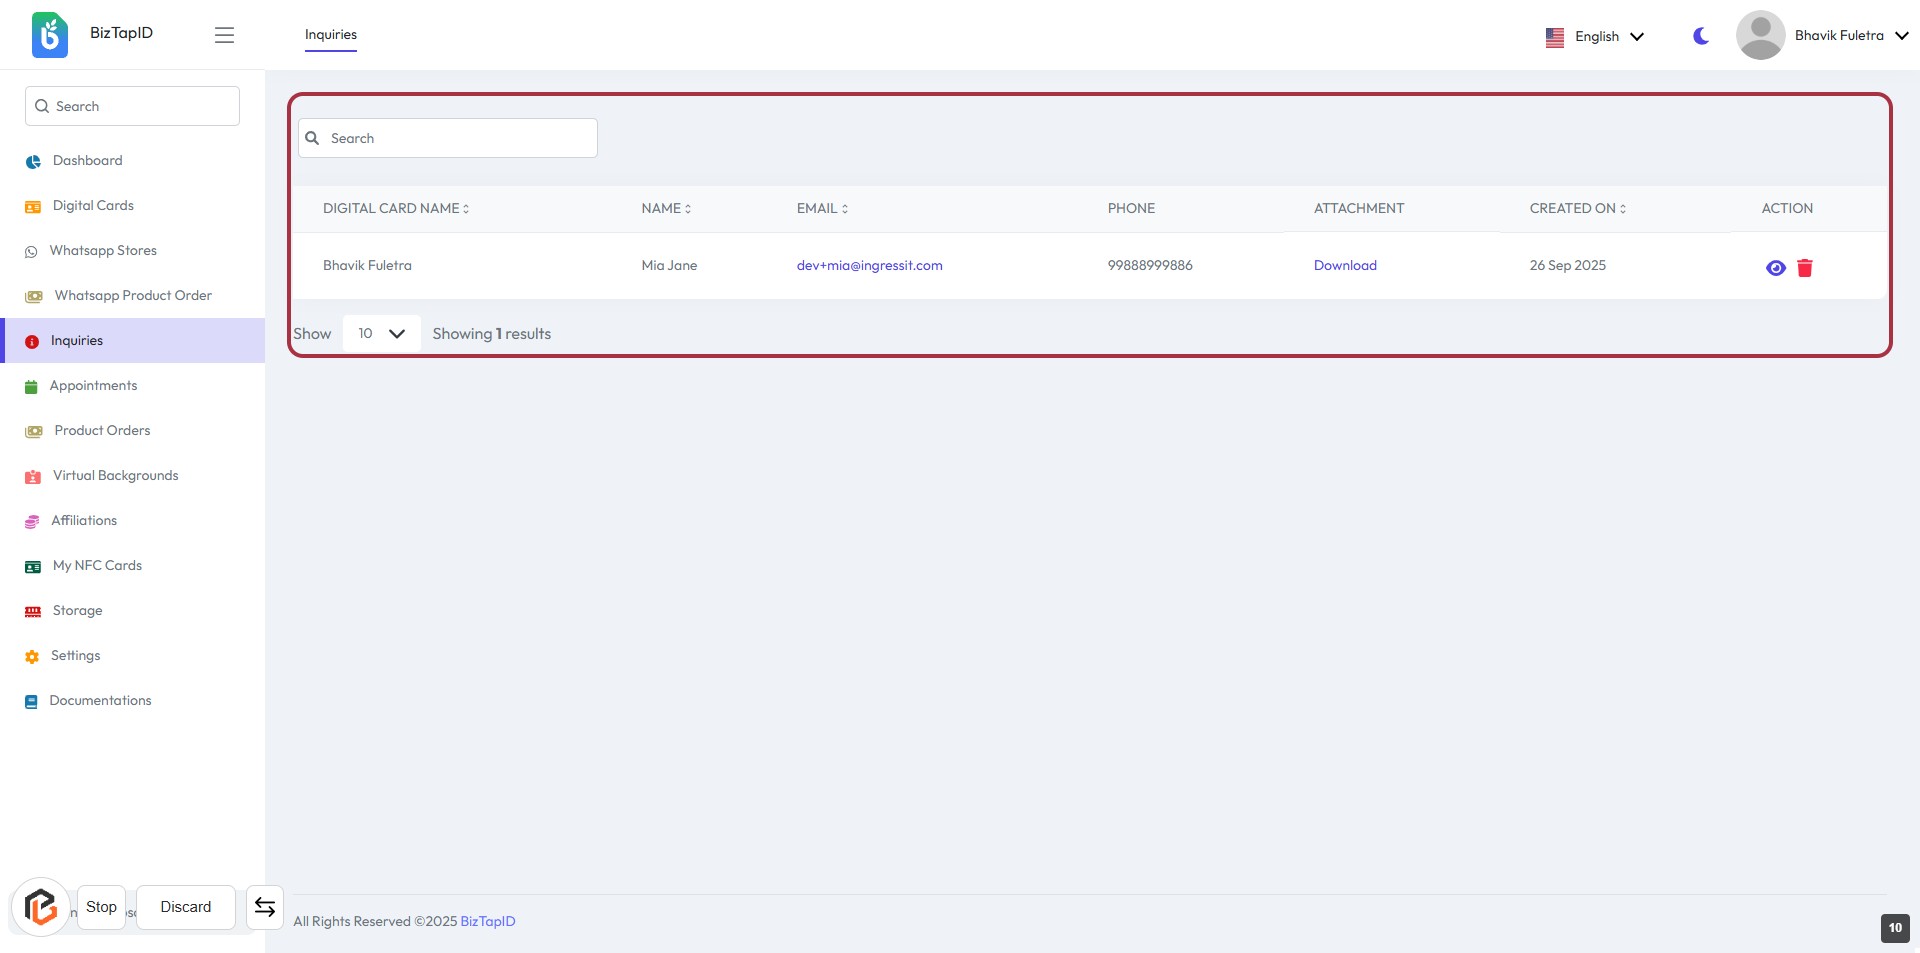Collapse sidebar with hamburger menu icon
The height and width of the screenshot is (953, 1920).
(224, 35)
